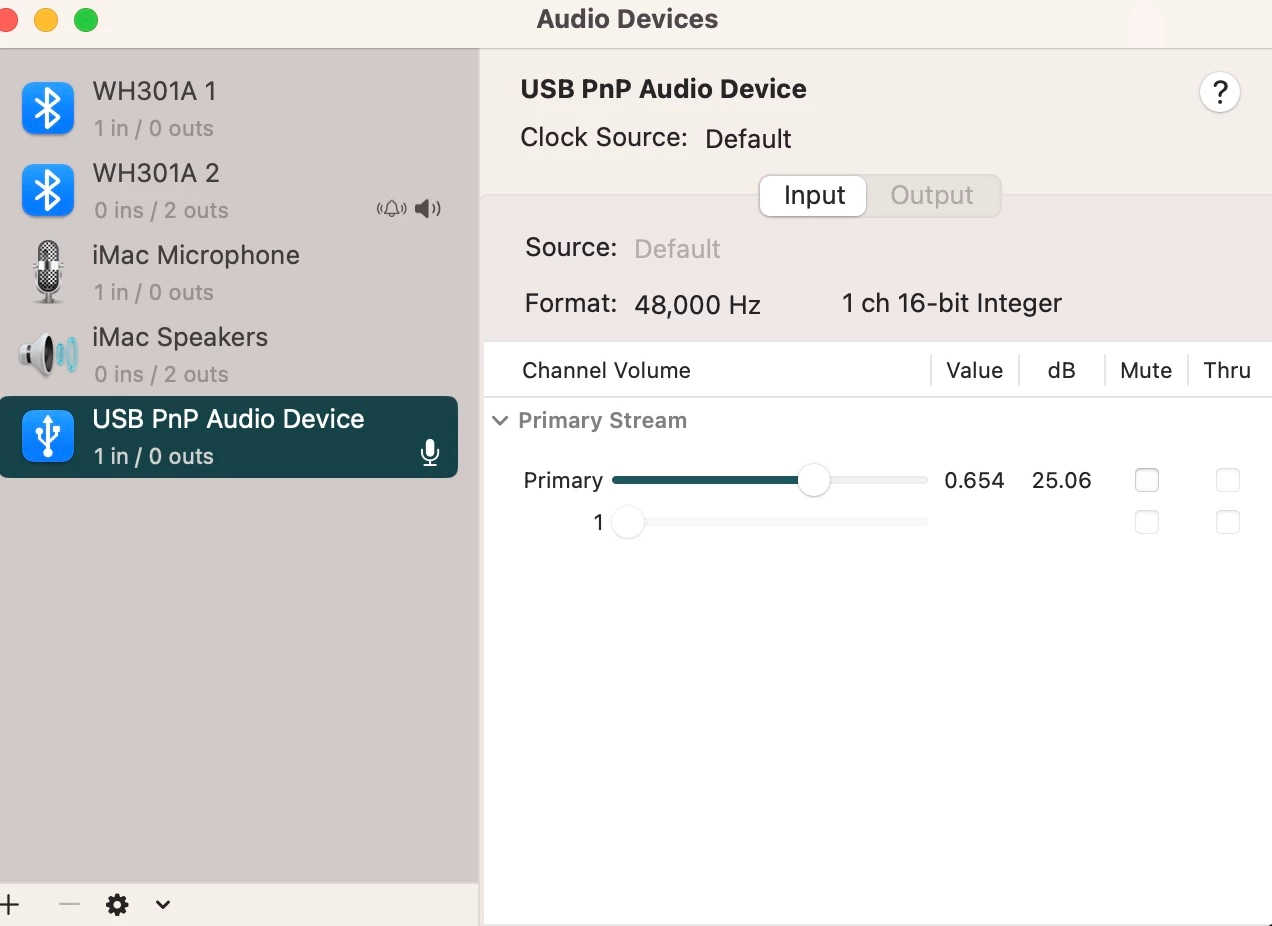The width and height of the screenshot is (1272, 926).
Task: Click the channel 1 volume slider knob
Action: tap(627, 522)
